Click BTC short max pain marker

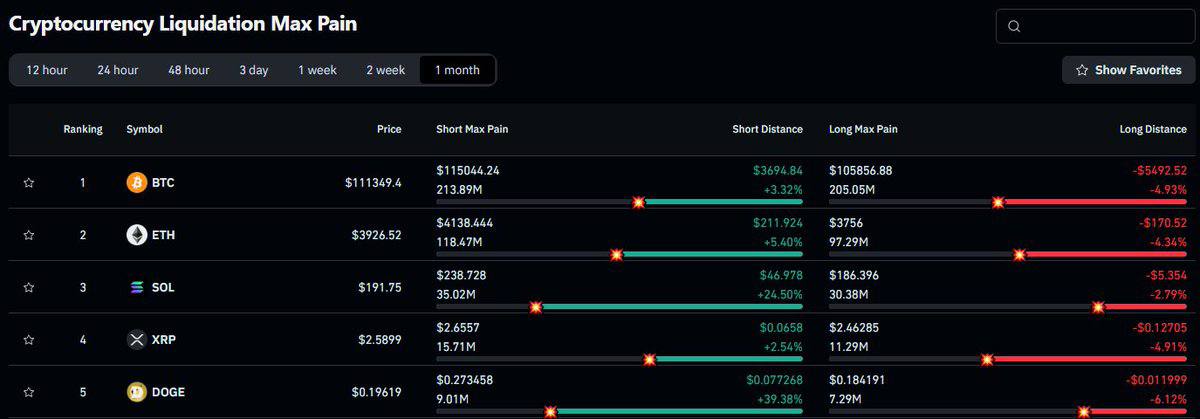[639, 202]
